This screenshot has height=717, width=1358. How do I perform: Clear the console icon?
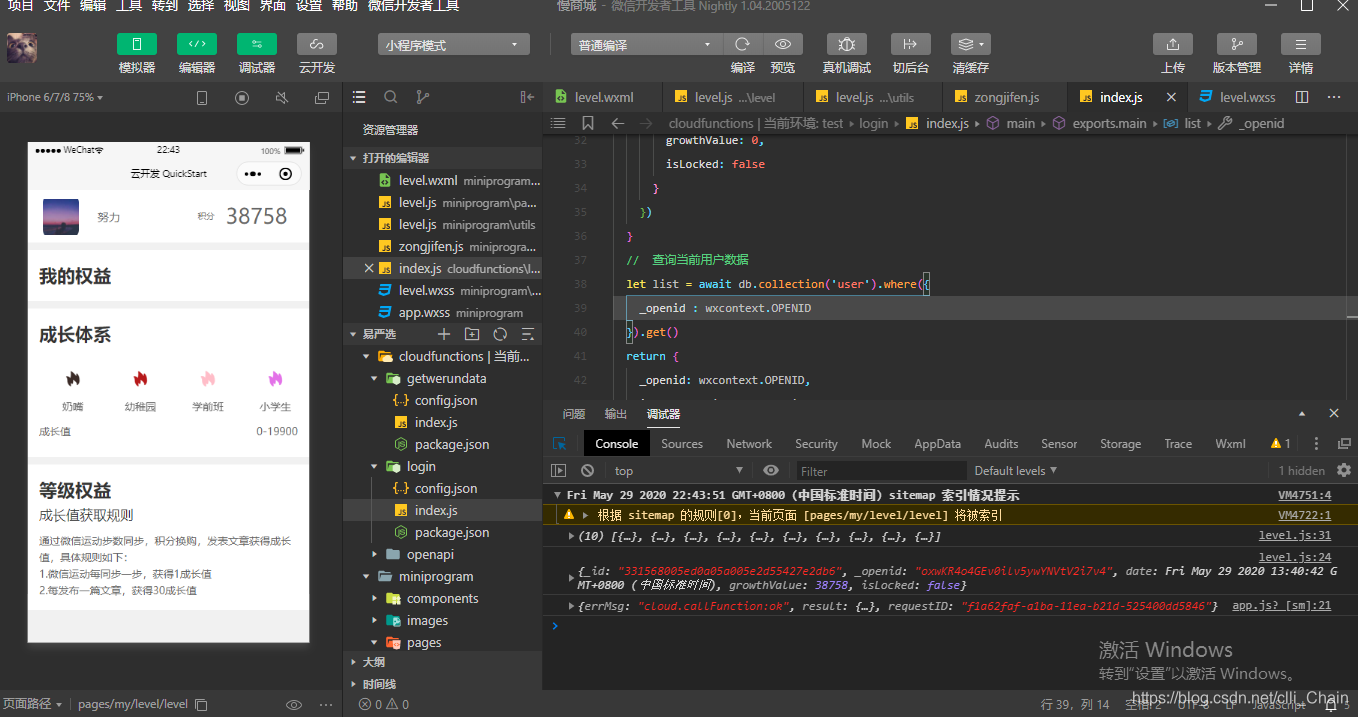(x=587, y=470)
